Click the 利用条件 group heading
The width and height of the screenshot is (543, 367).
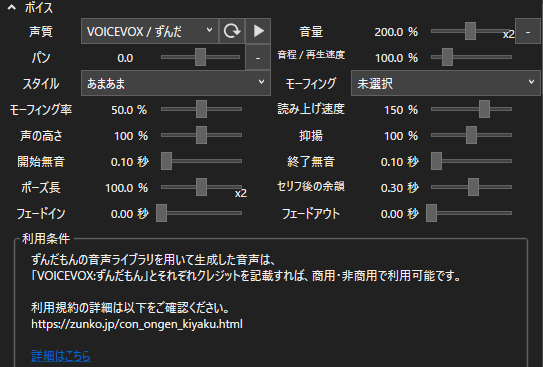click(x=46, y=239)
